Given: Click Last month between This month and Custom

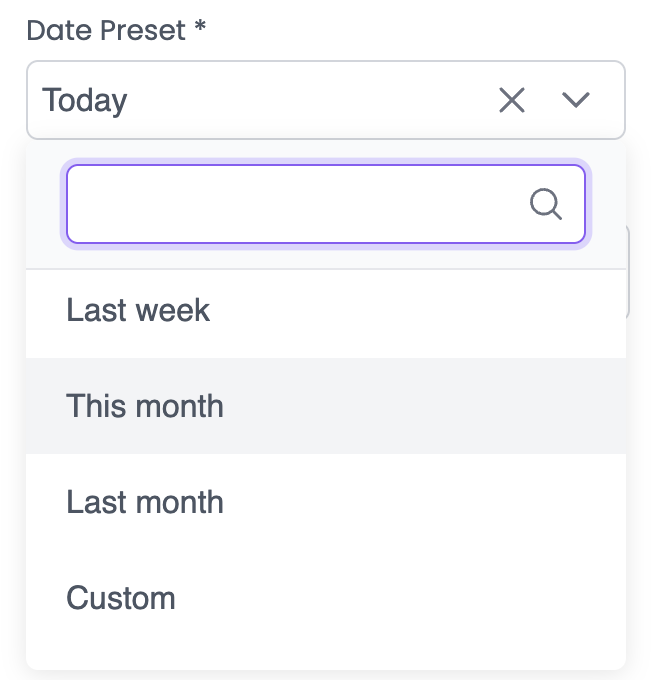Looking at the screenshot, I should click(145, 502).
